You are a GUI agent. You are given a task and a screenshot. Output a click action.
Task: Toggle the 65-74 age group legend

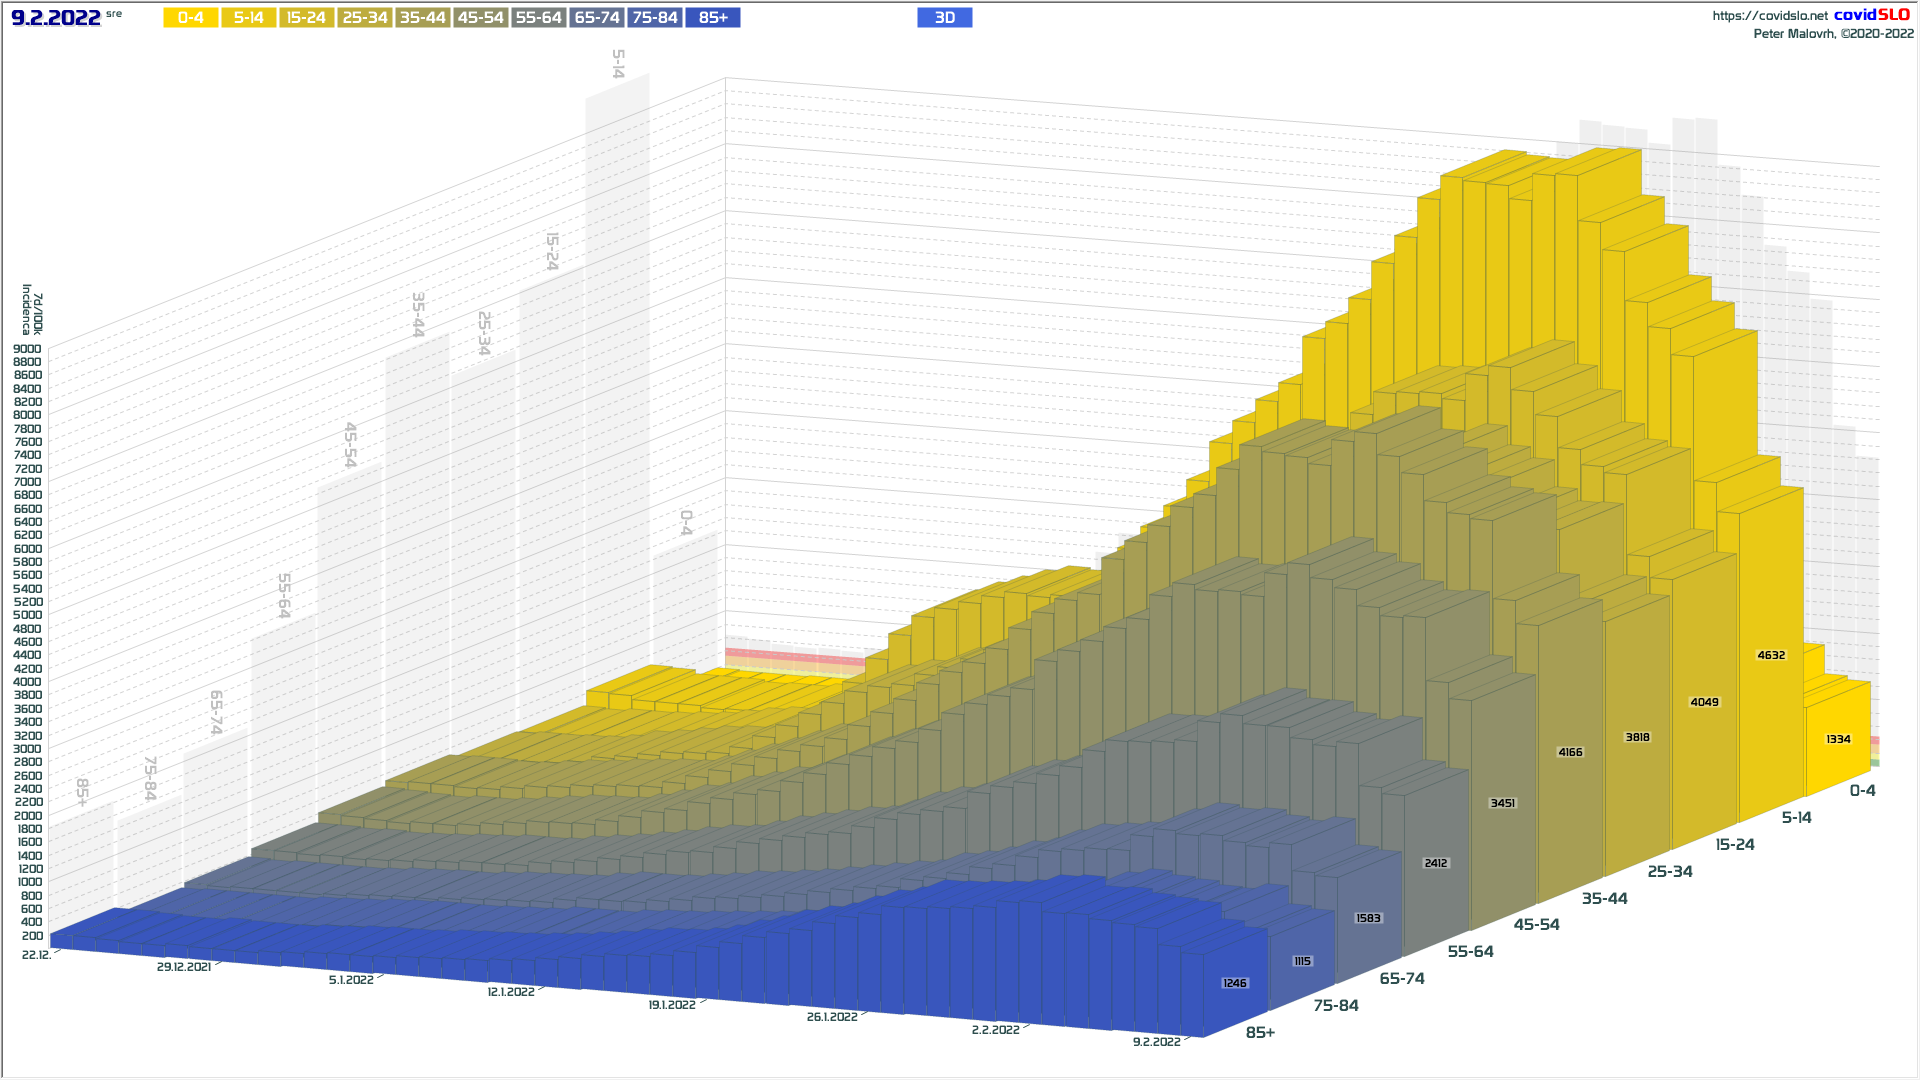[x=596, y=18]
